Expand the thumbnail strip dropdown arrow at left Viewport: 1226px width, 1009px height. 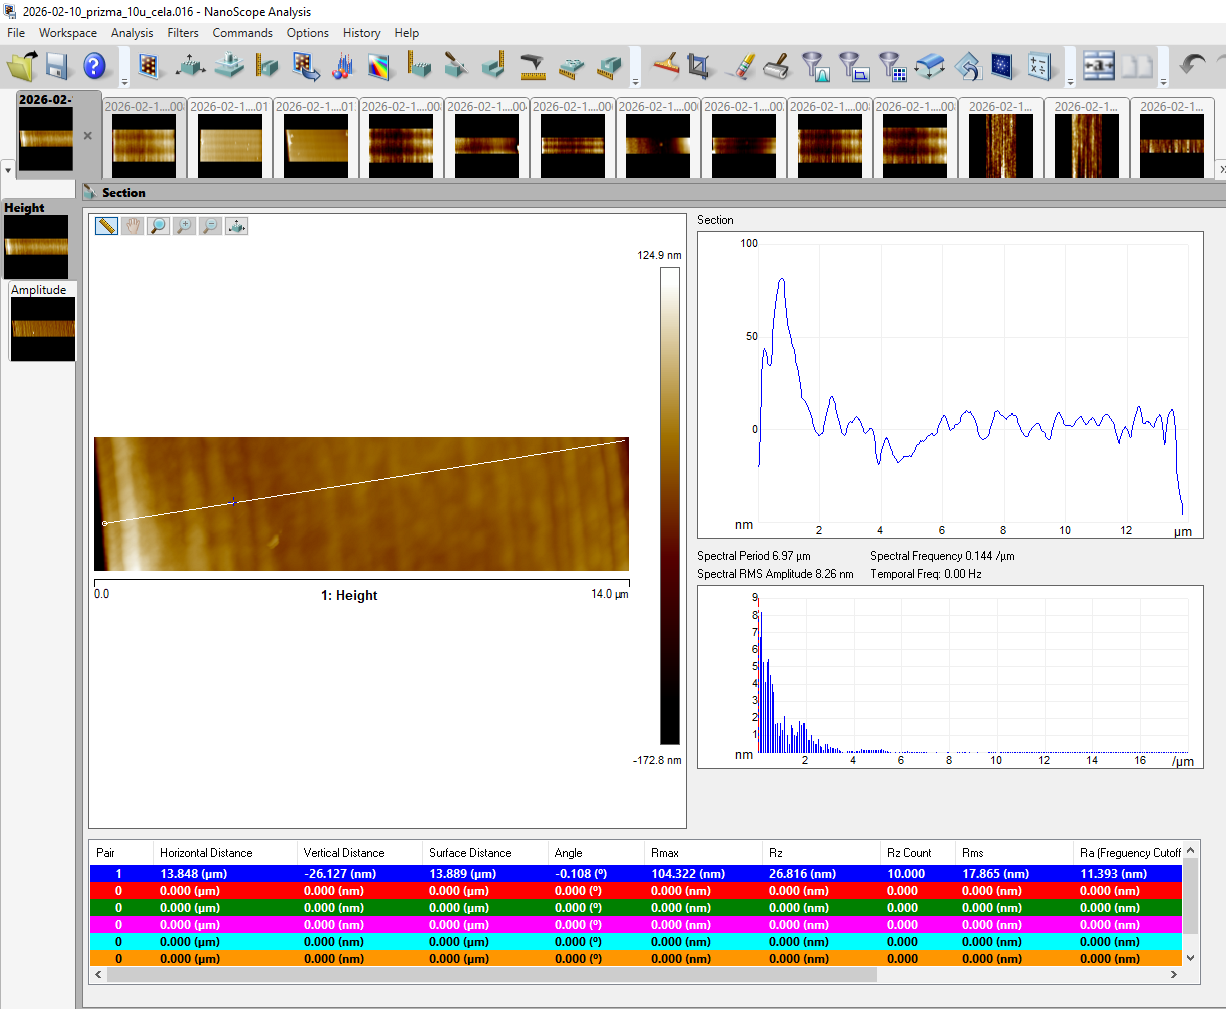tap(8, 170)
